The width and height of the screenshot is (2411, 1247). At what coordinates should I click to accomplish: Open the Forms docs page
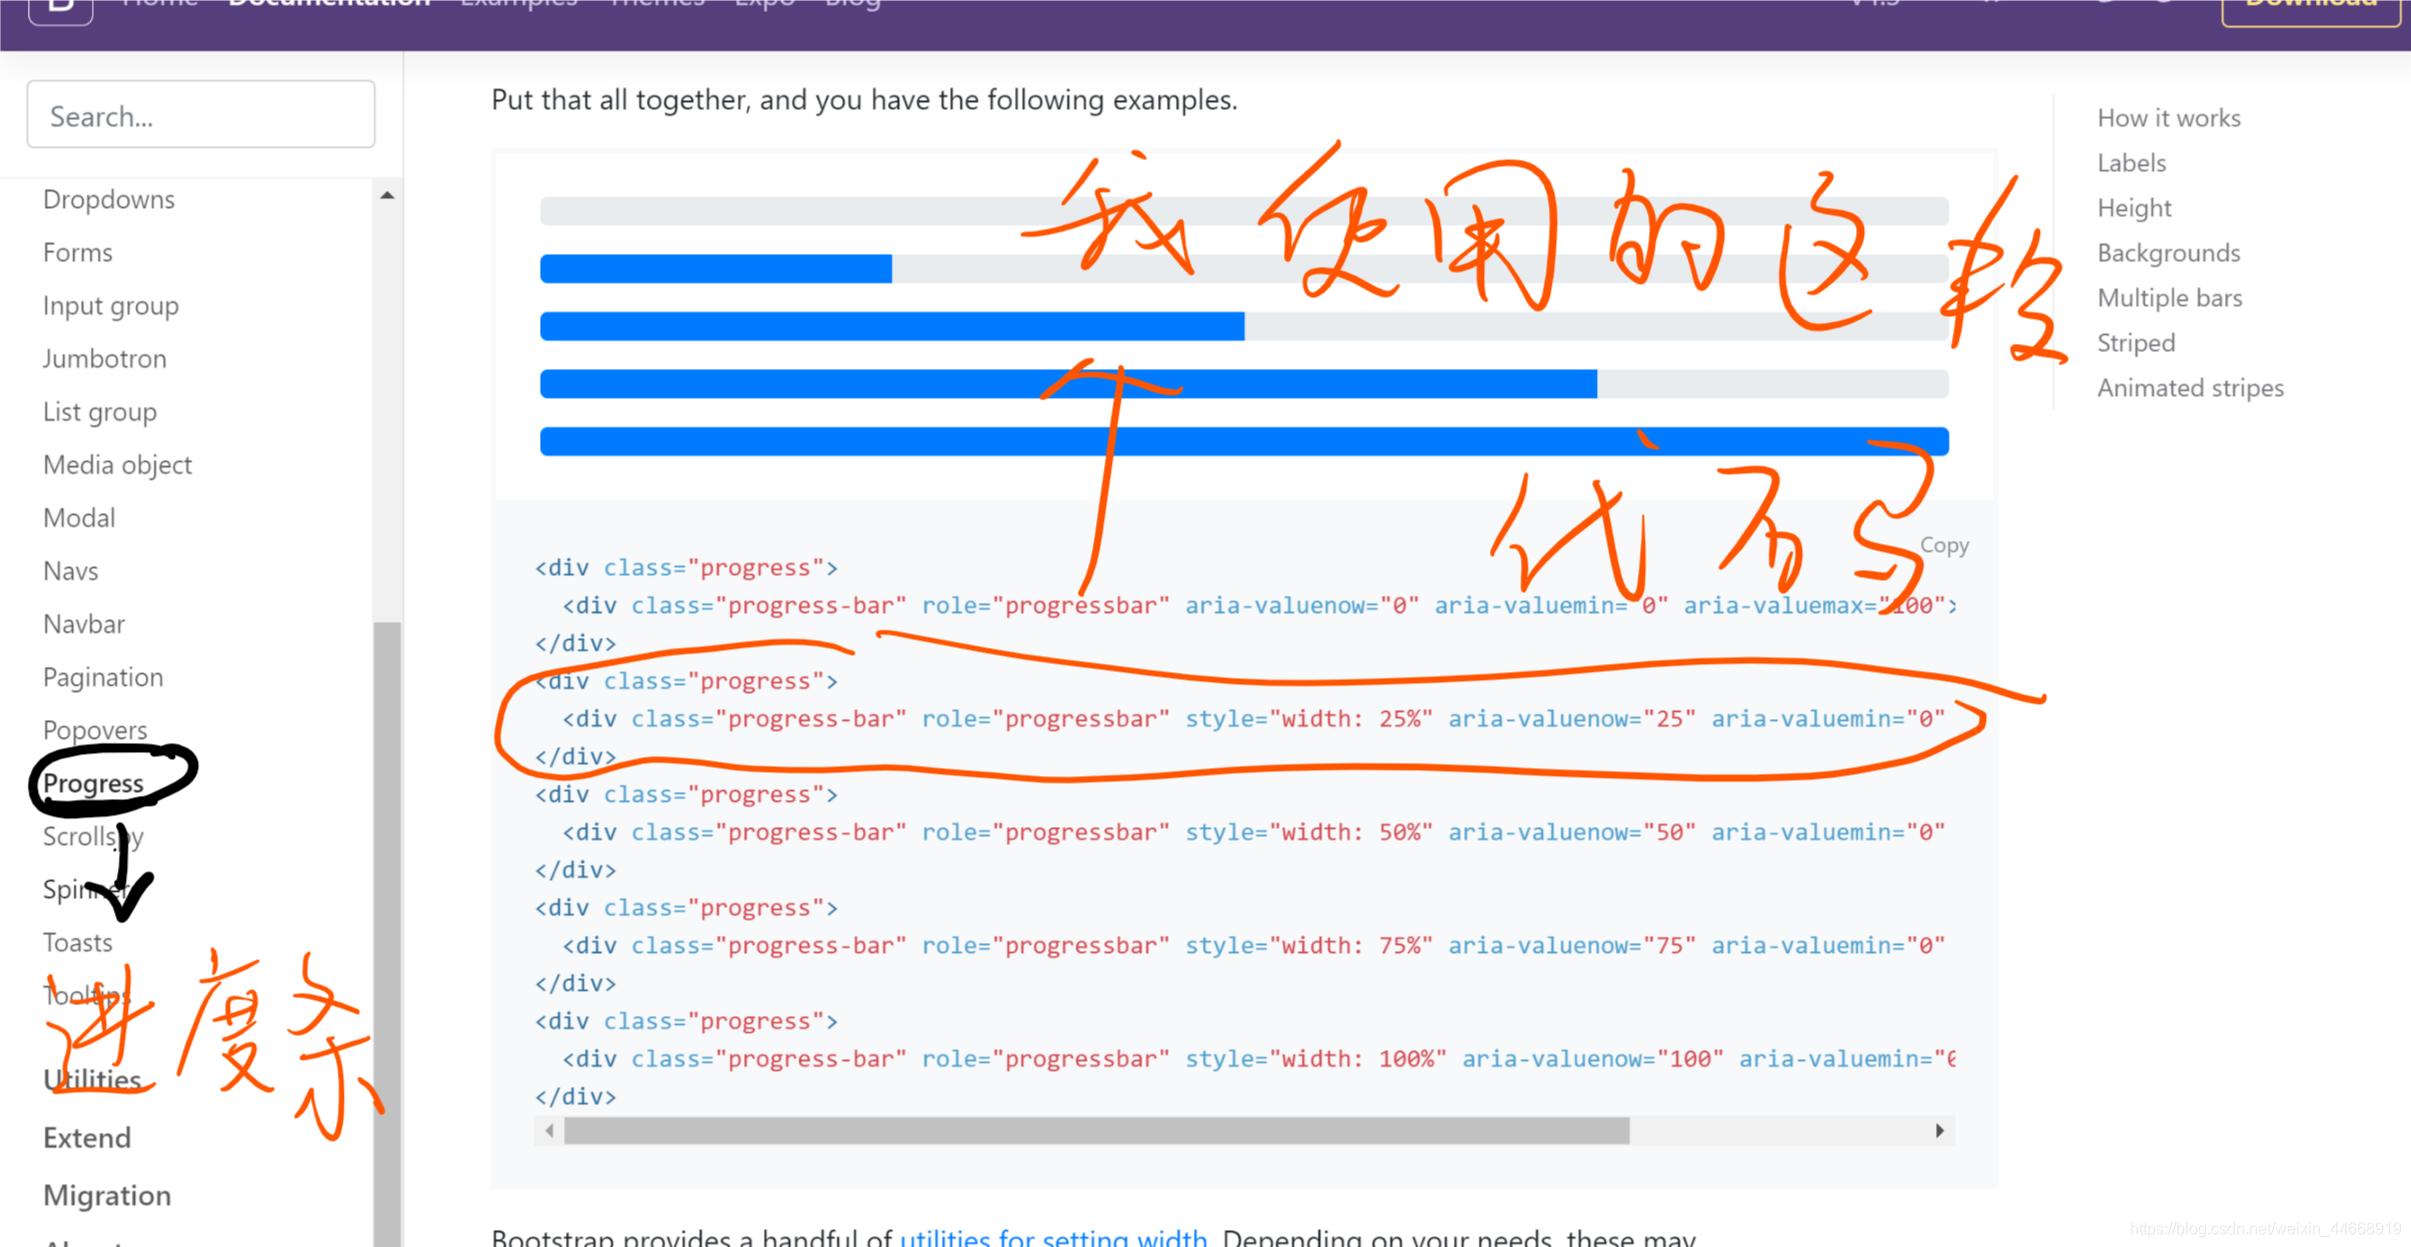click(x=78, y=252)
